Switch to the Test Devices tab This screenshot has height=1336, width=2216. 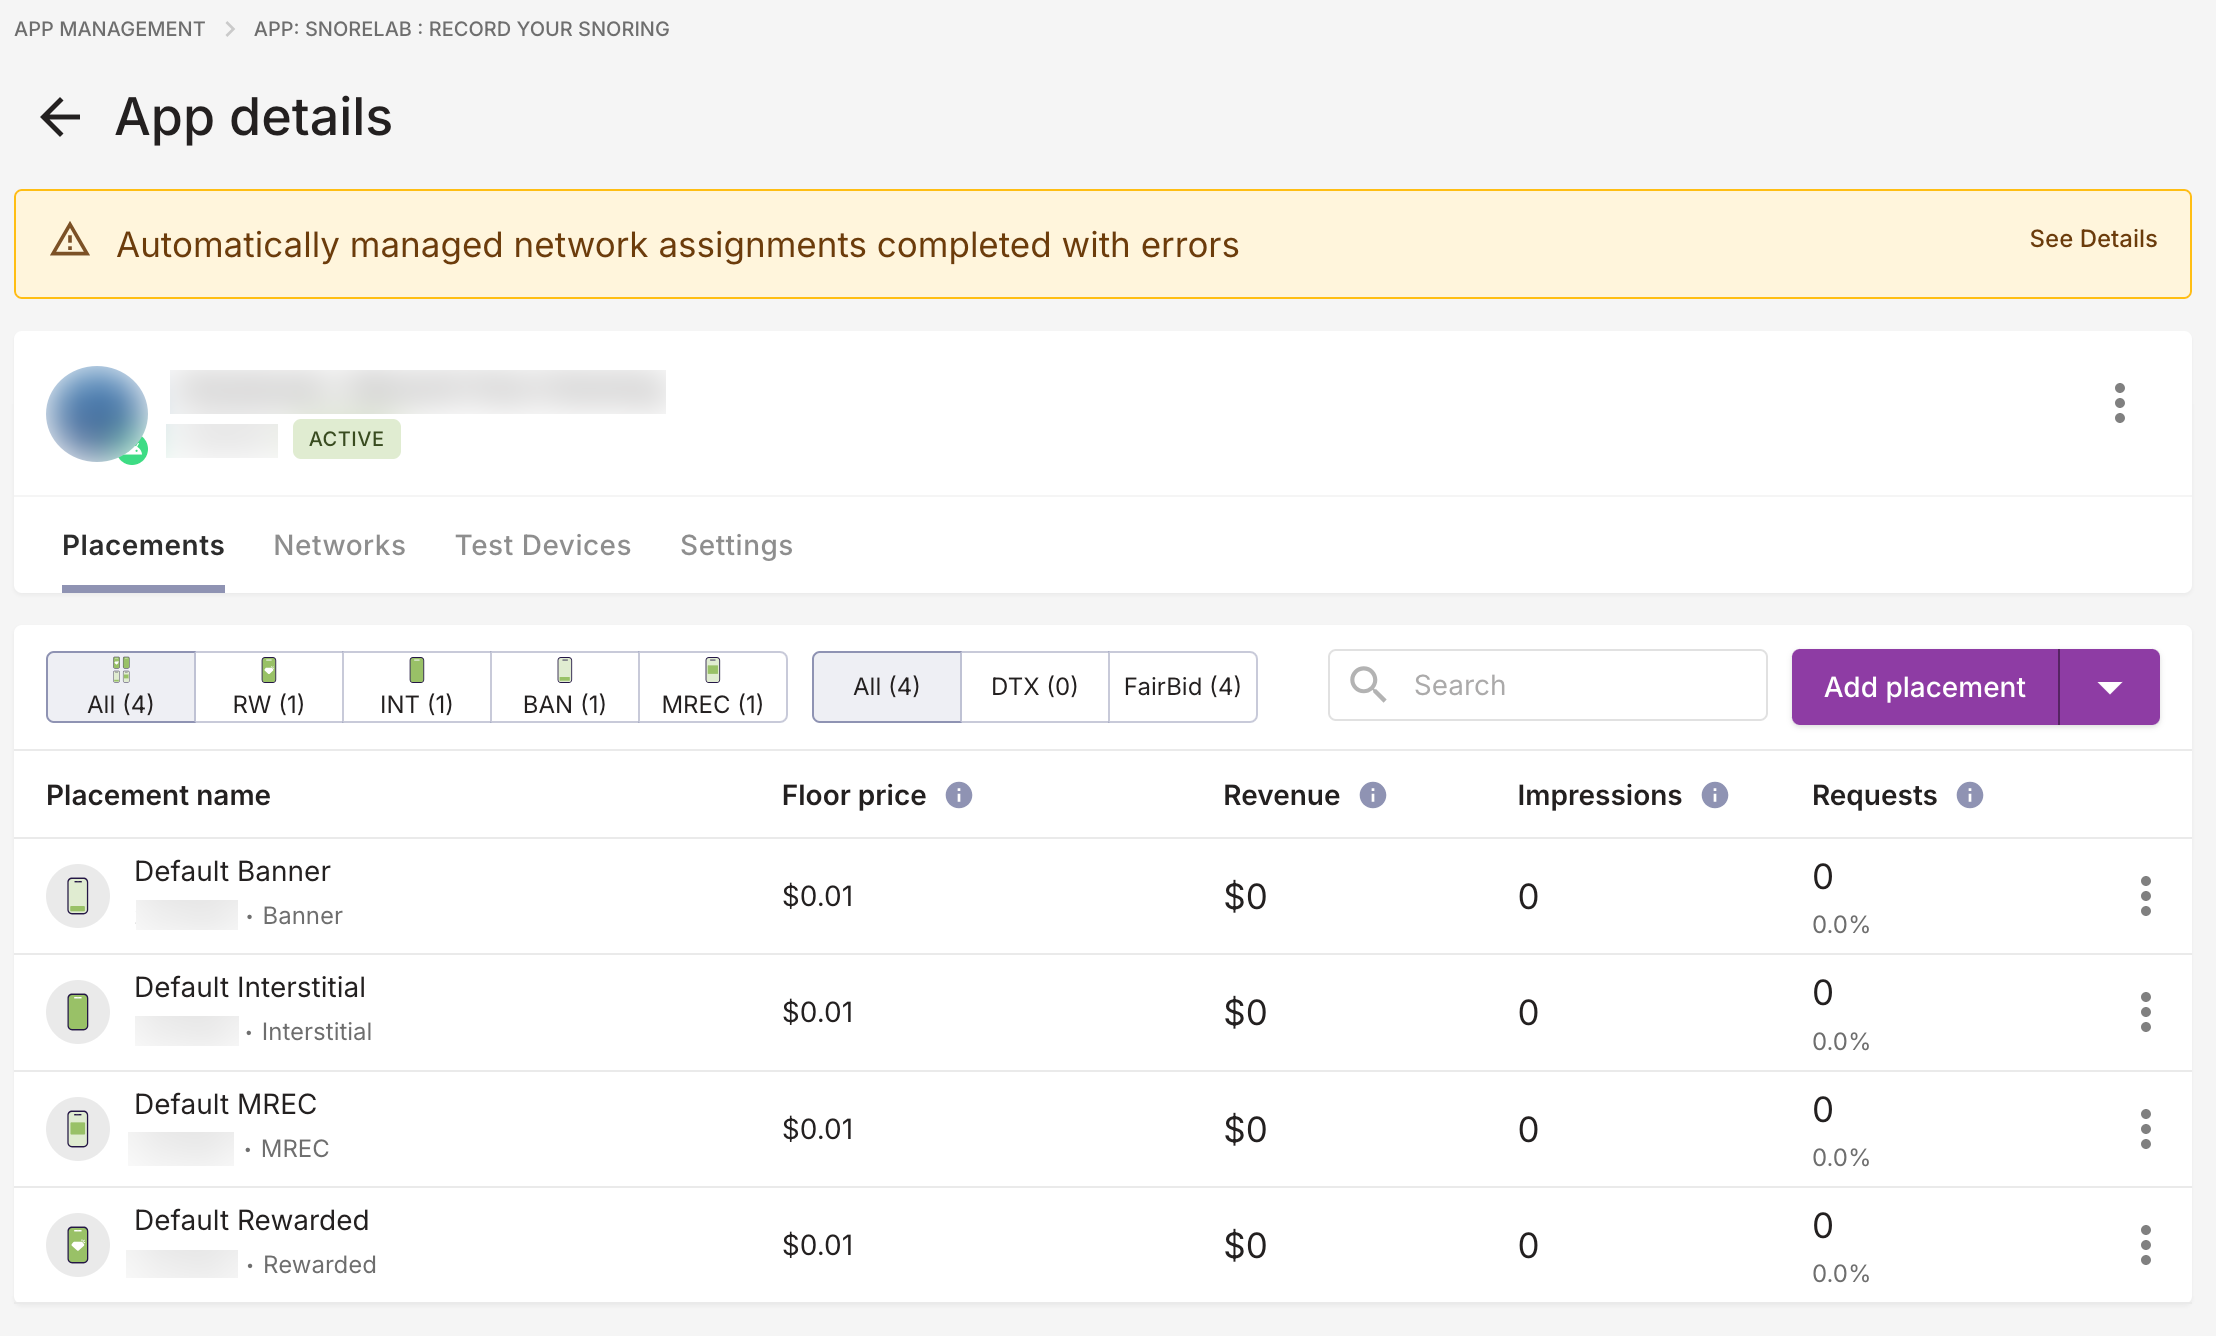(x=543, y=545)
